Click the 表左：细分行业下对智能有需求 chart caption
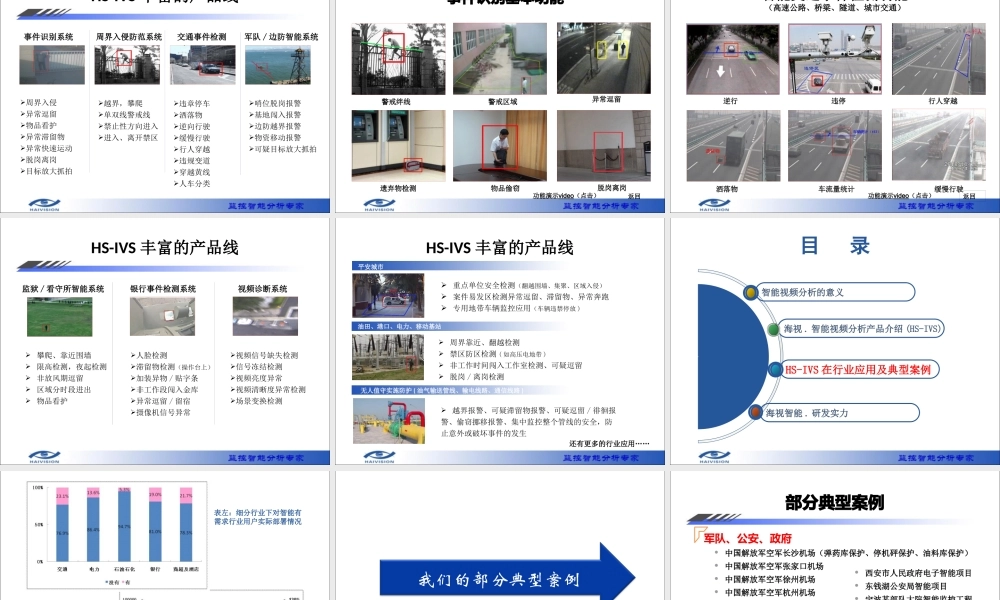The width and height of the screenshot is (1000, 600). [x=258, y=517]
